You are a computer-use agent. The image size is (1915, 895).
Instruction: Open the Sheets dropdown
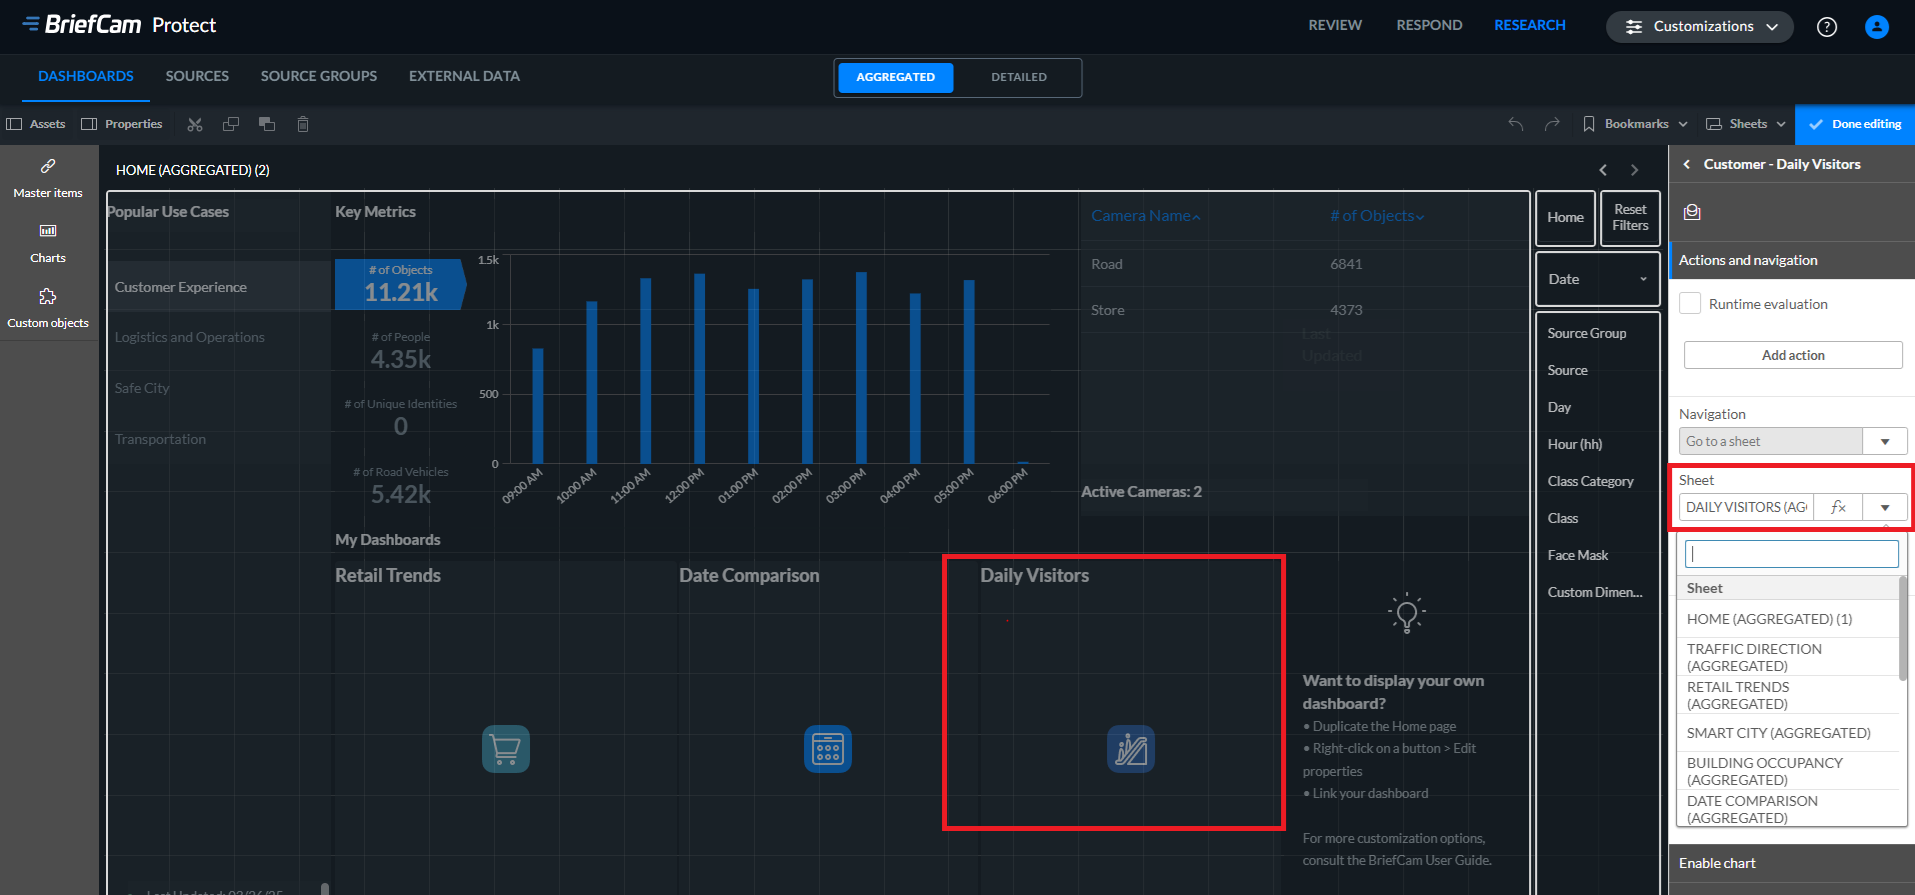click(x=1746, y=124)
